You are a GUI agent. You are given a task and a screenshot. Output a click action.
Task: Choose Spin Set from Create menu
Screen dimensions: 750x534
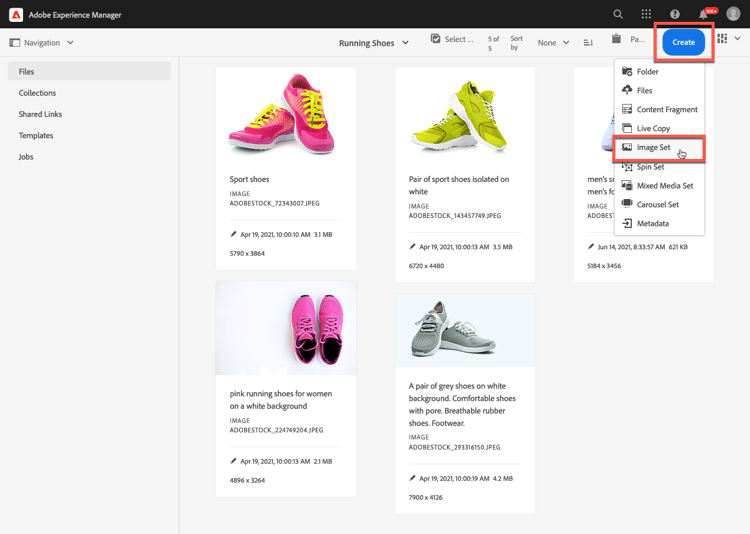click(x=650, y=167)
